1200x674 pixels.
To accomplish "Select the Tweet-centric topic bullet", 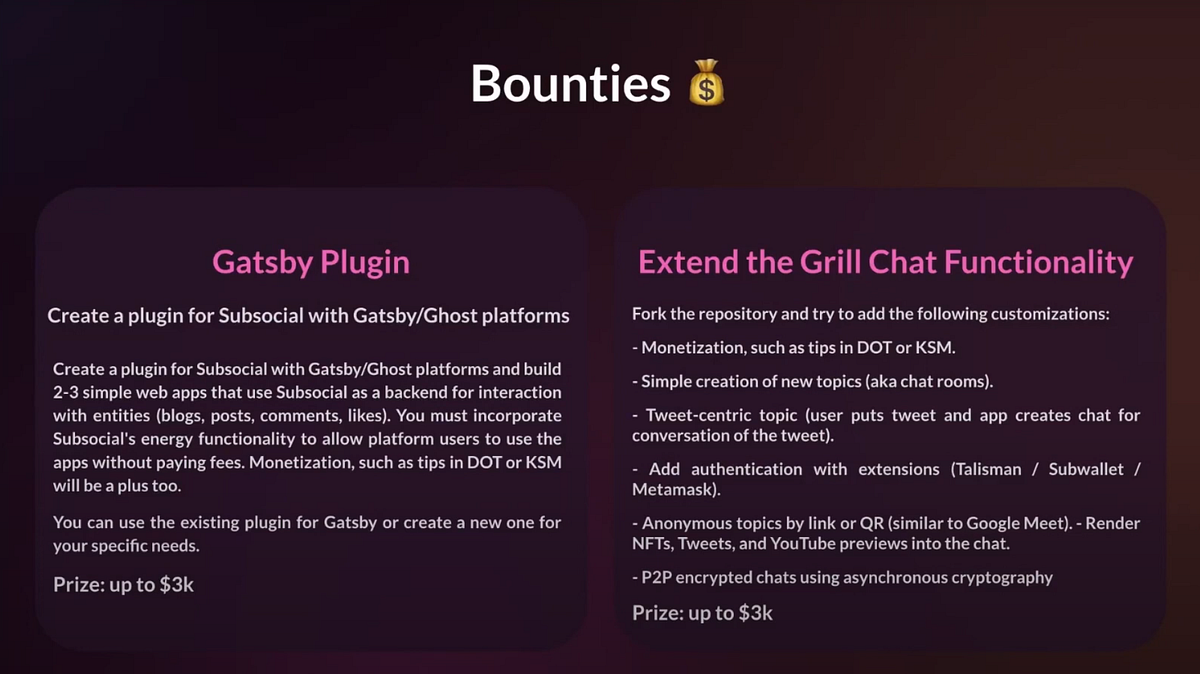I will (886, 425).
